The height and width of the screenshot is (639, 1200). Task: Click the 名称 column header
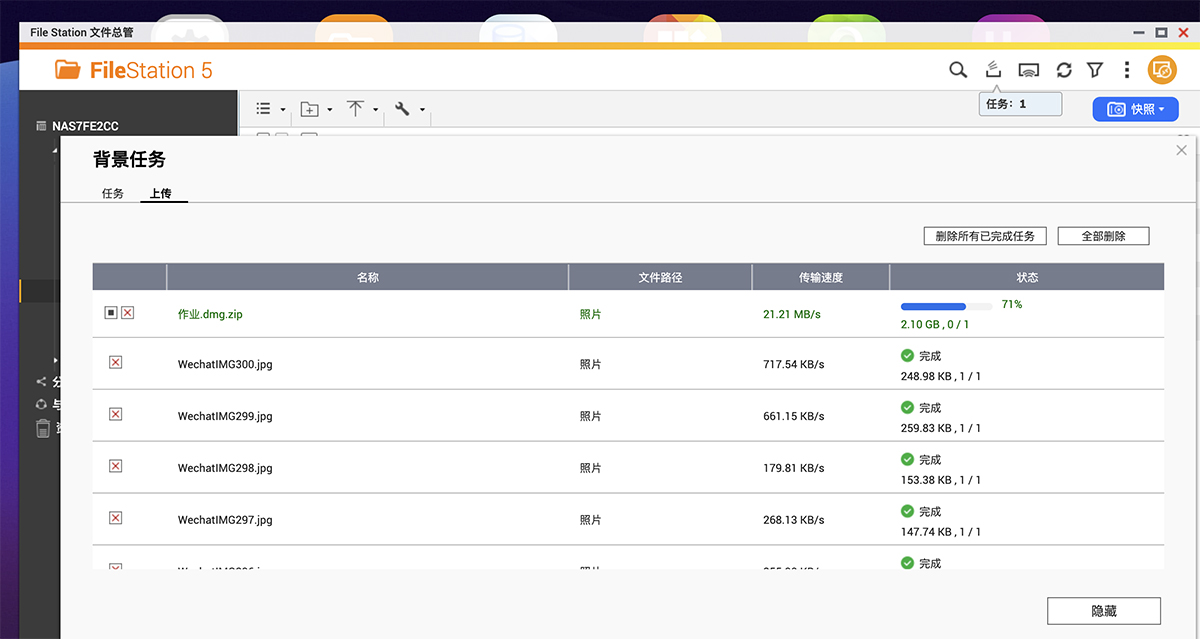tap(367, 277)
